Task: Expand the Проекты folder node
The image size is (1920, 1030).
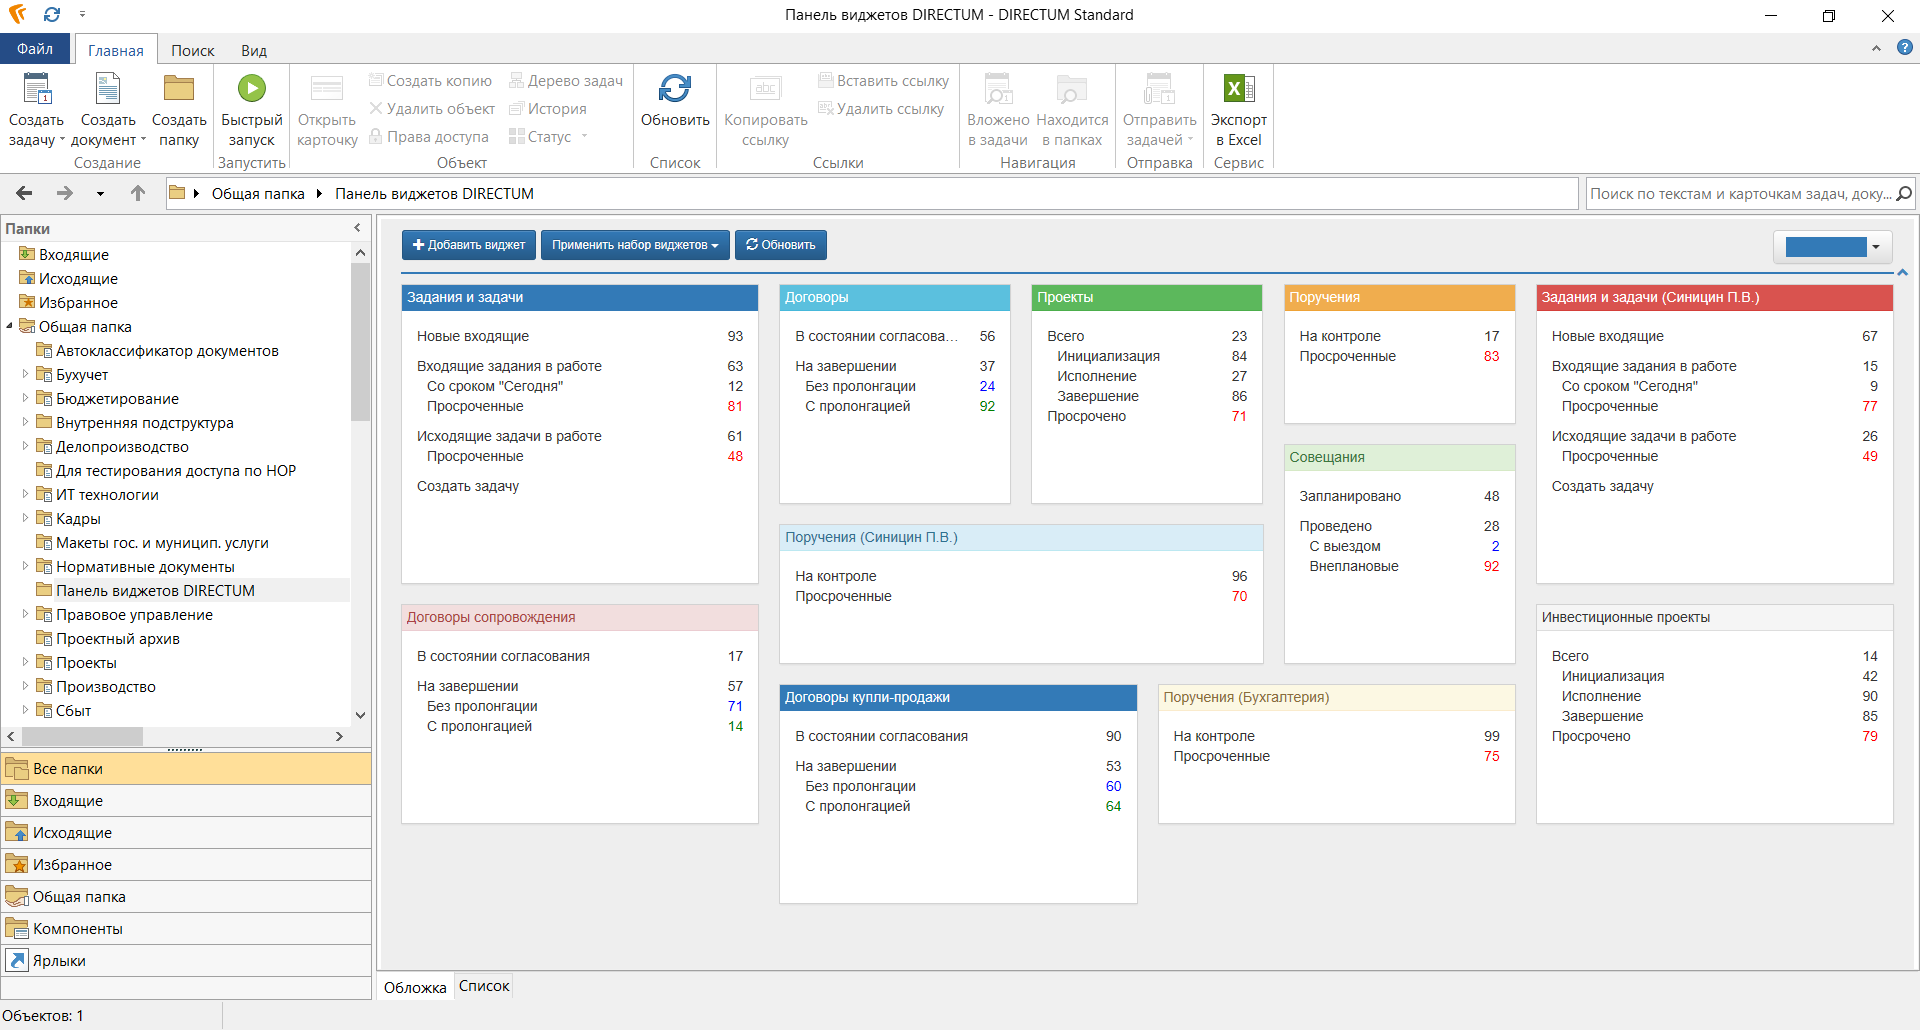Action: (x=25, y=662)
